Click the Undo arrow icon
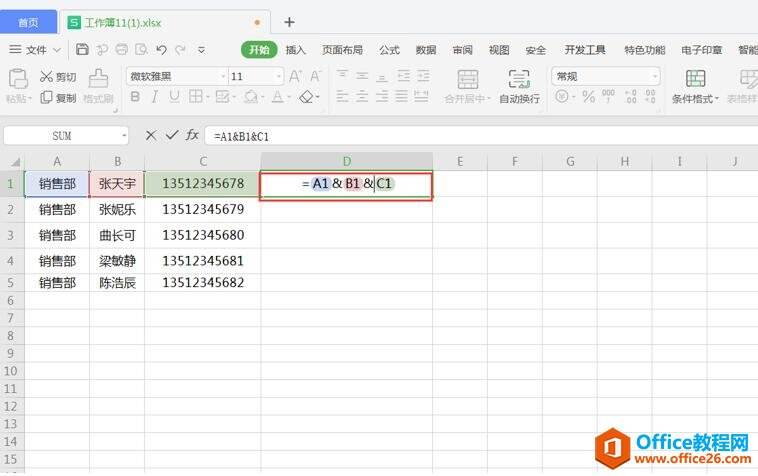The image size is (758, 476). point(161,49)
